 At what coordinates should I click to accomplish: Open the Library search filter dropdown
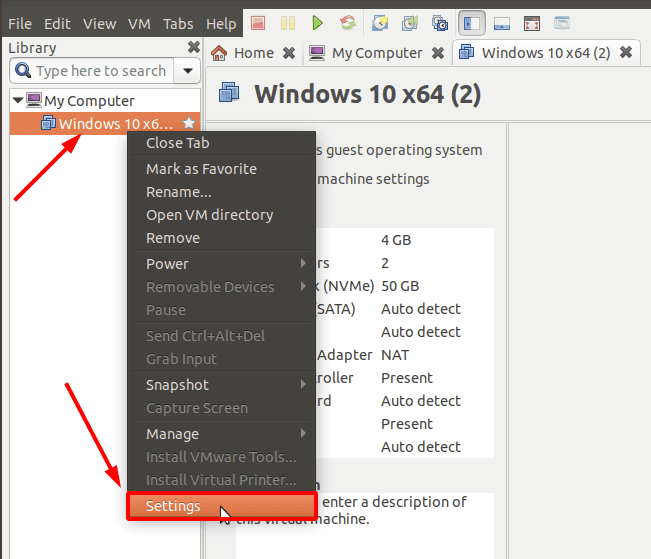(x=188, y=71)
